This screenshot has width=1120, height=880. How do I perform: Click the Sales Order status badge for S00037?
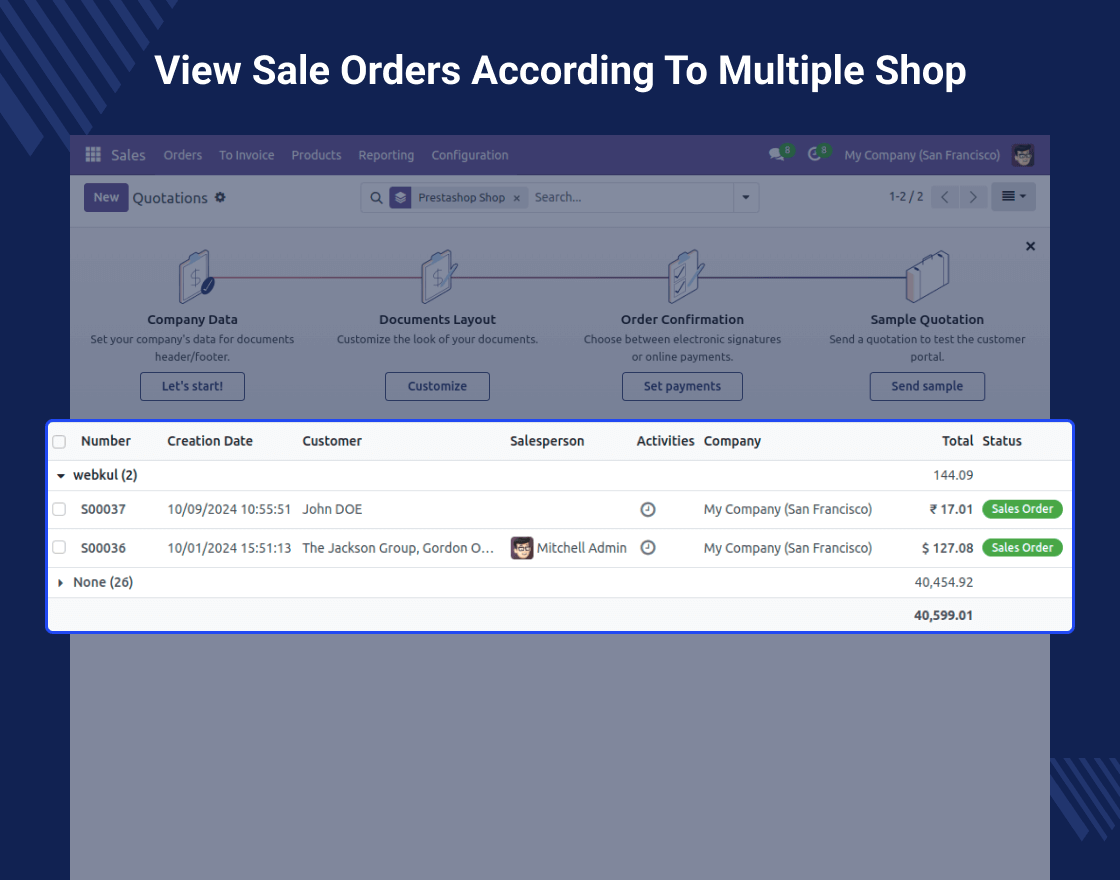pos(1022,509)
